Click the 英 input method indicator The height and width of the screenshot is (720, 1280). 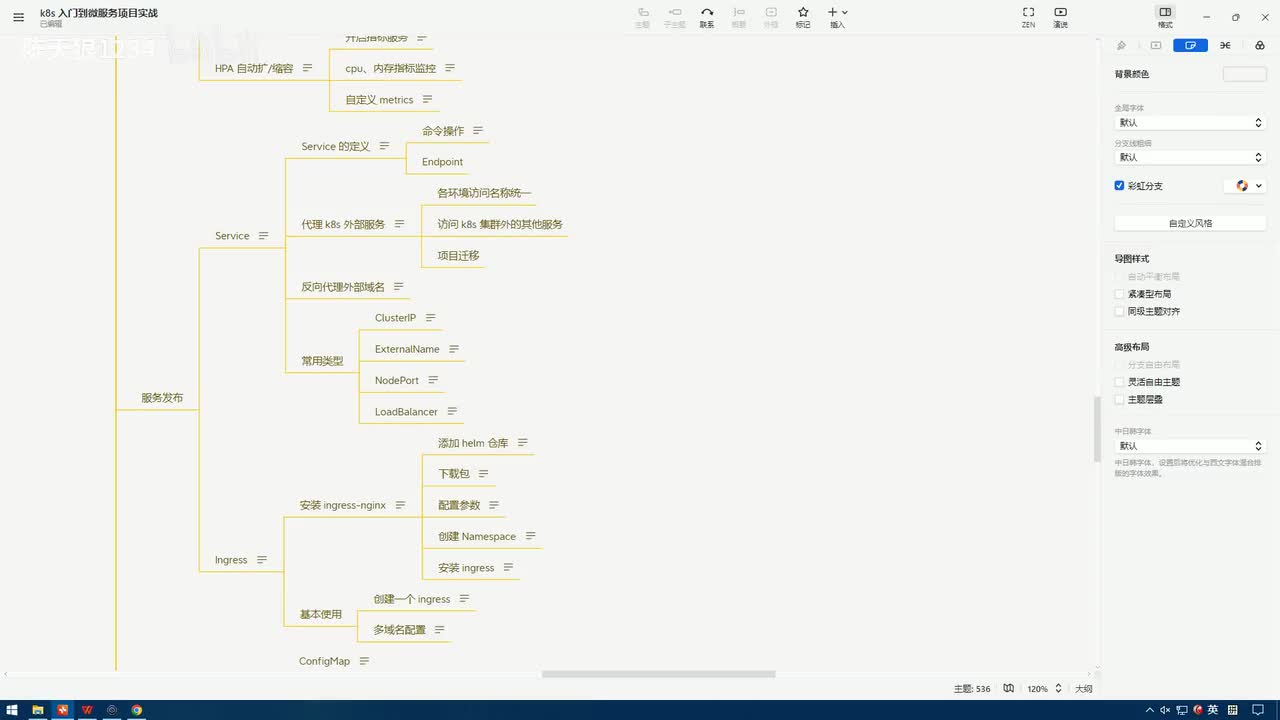click(1213, 710)
